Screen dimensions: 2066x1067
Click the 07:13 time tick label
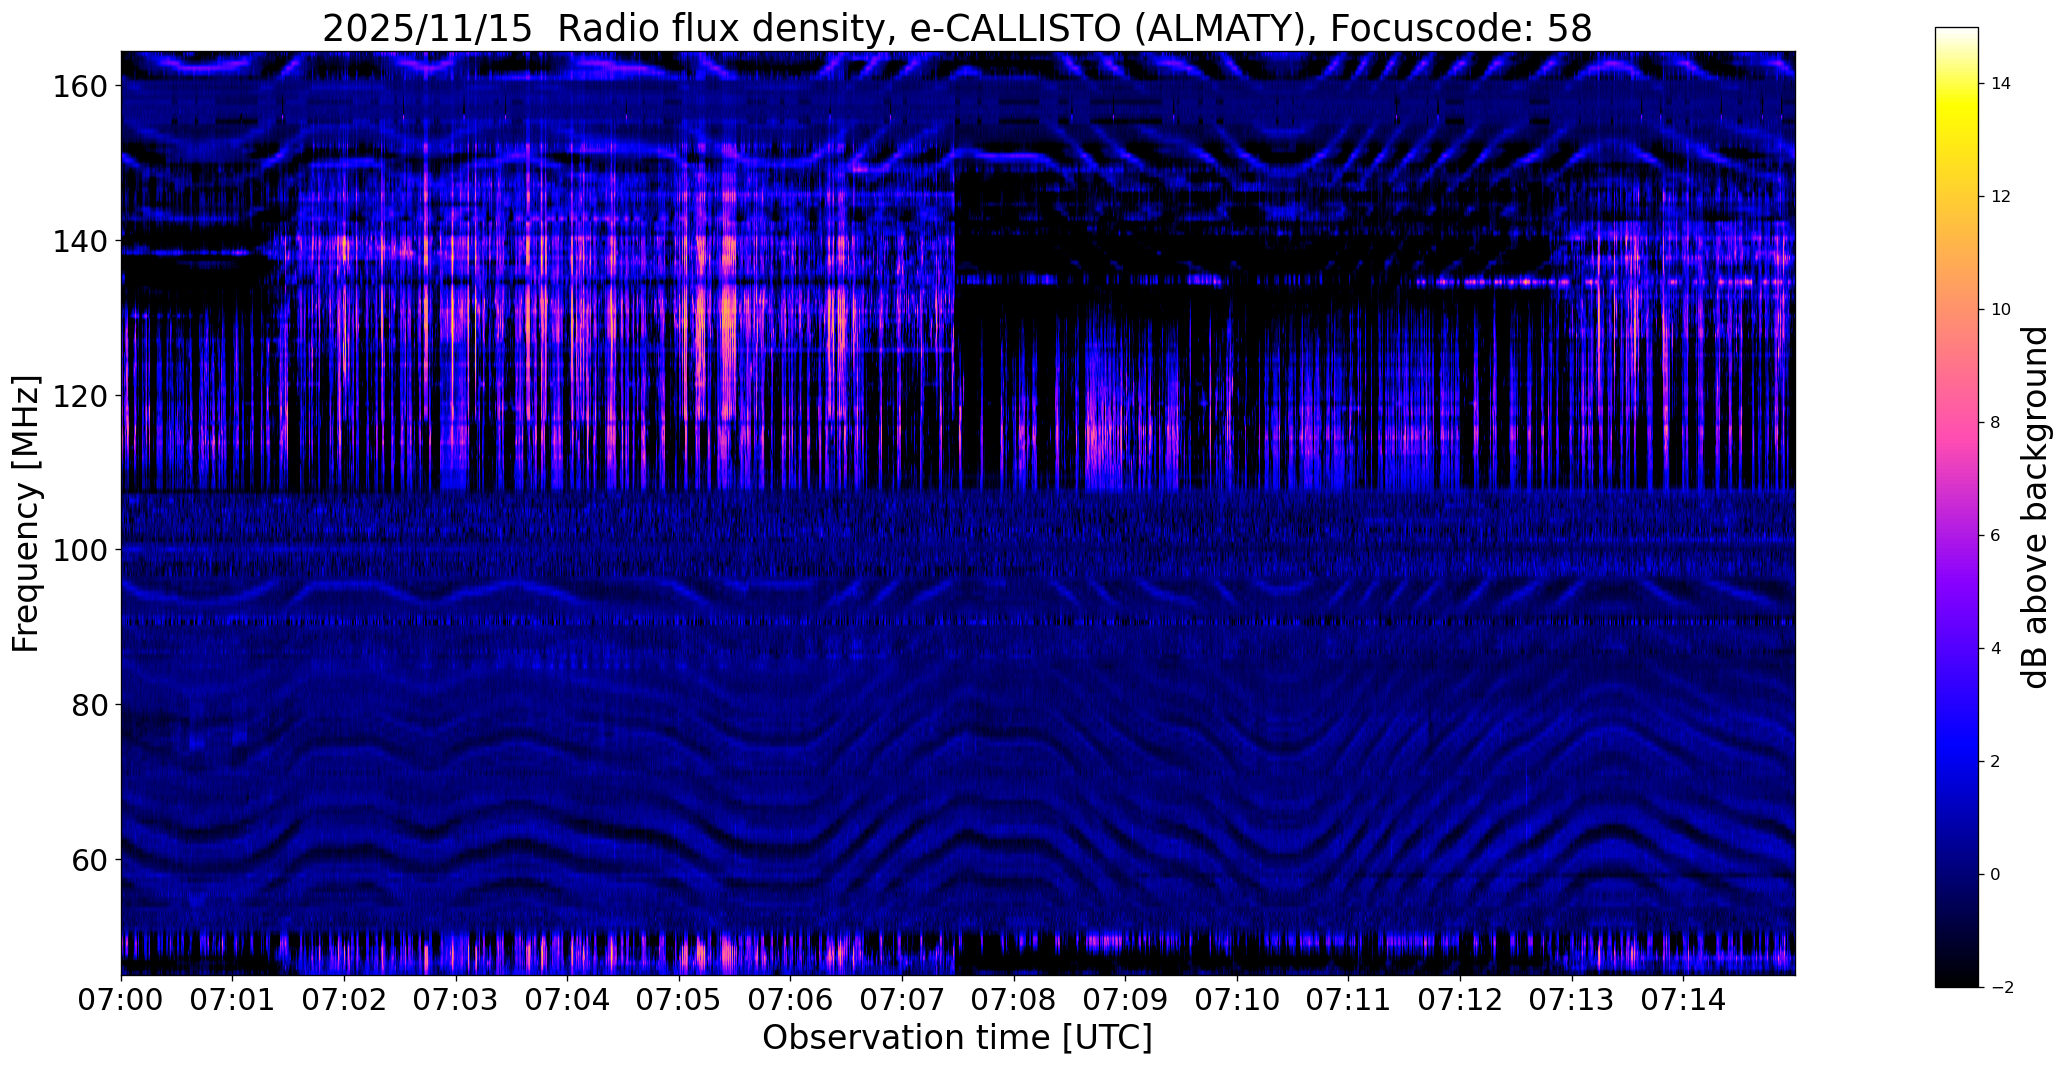pyautogui.click(x=1572, y=999)
